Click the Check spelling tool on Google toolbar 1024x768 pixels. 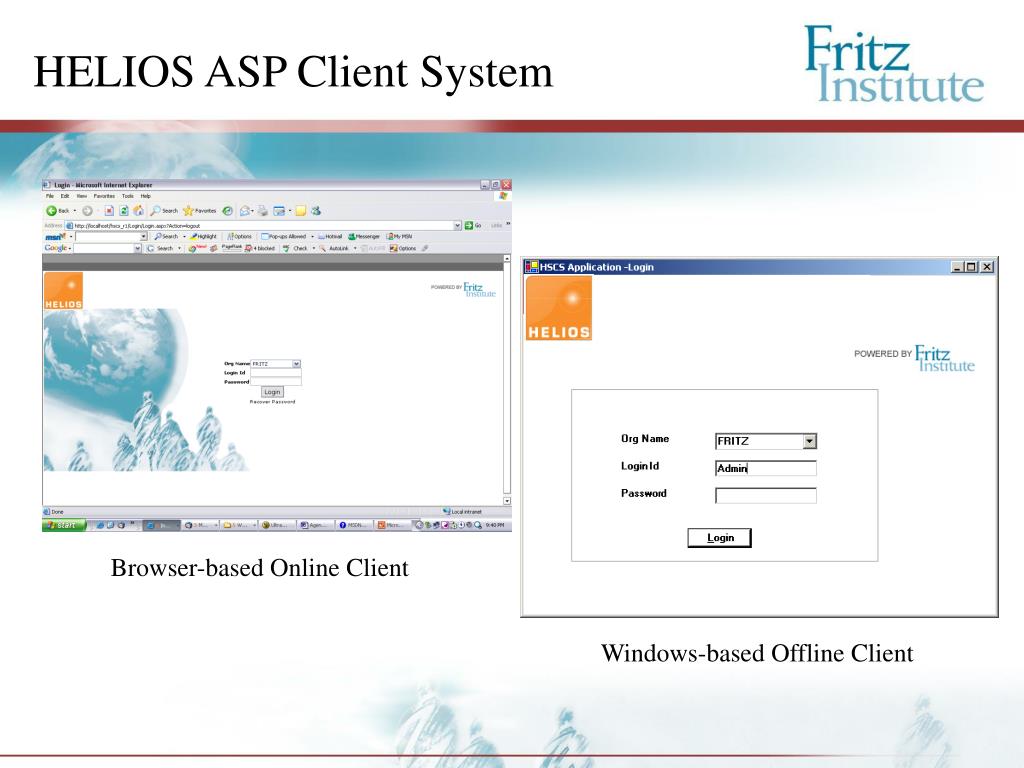295,248
